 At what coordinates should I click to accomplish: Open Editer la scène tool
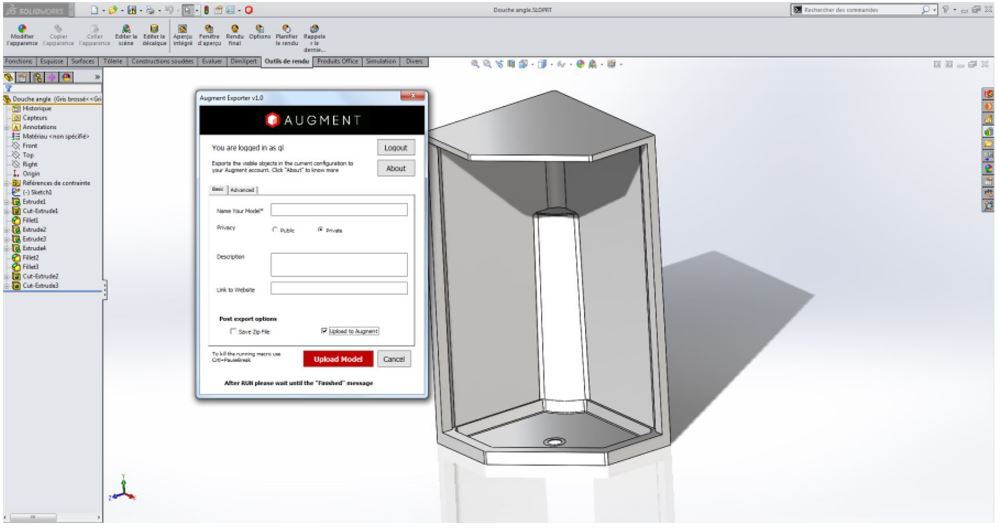pos(126,35)
